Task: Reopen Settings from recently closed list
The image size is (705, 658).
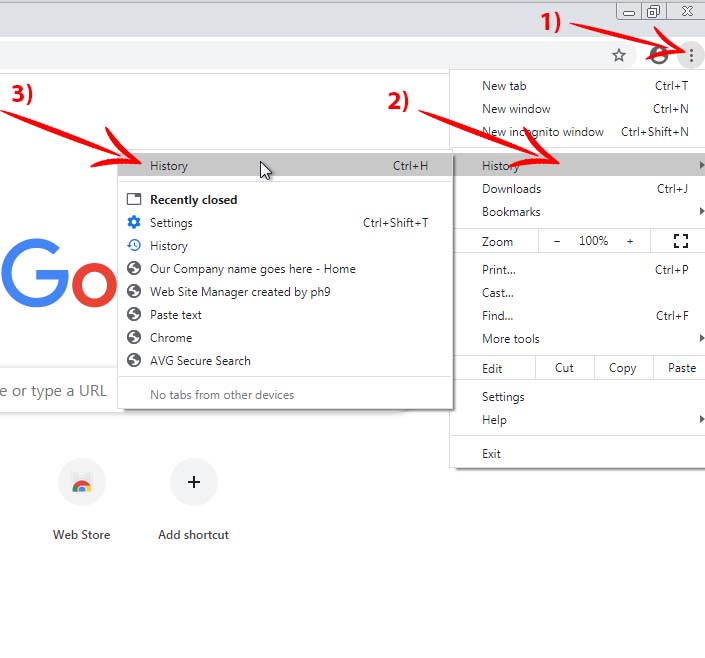Action: point(171,223)
